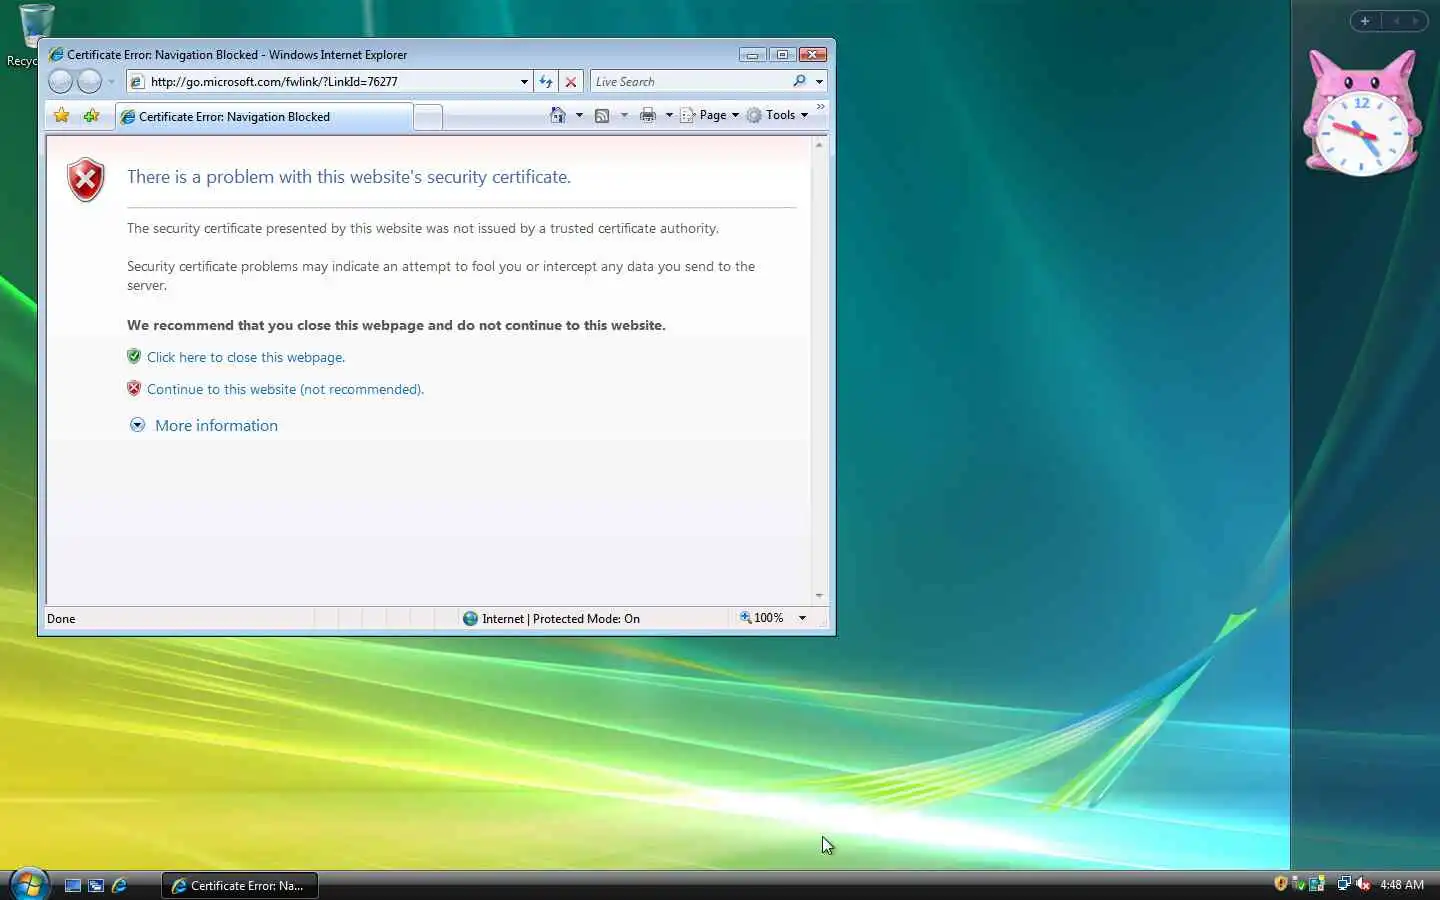Click the IE logo in title bar
The width and height of the screenshot is (1440, 900).
click(x=56, y=54)
